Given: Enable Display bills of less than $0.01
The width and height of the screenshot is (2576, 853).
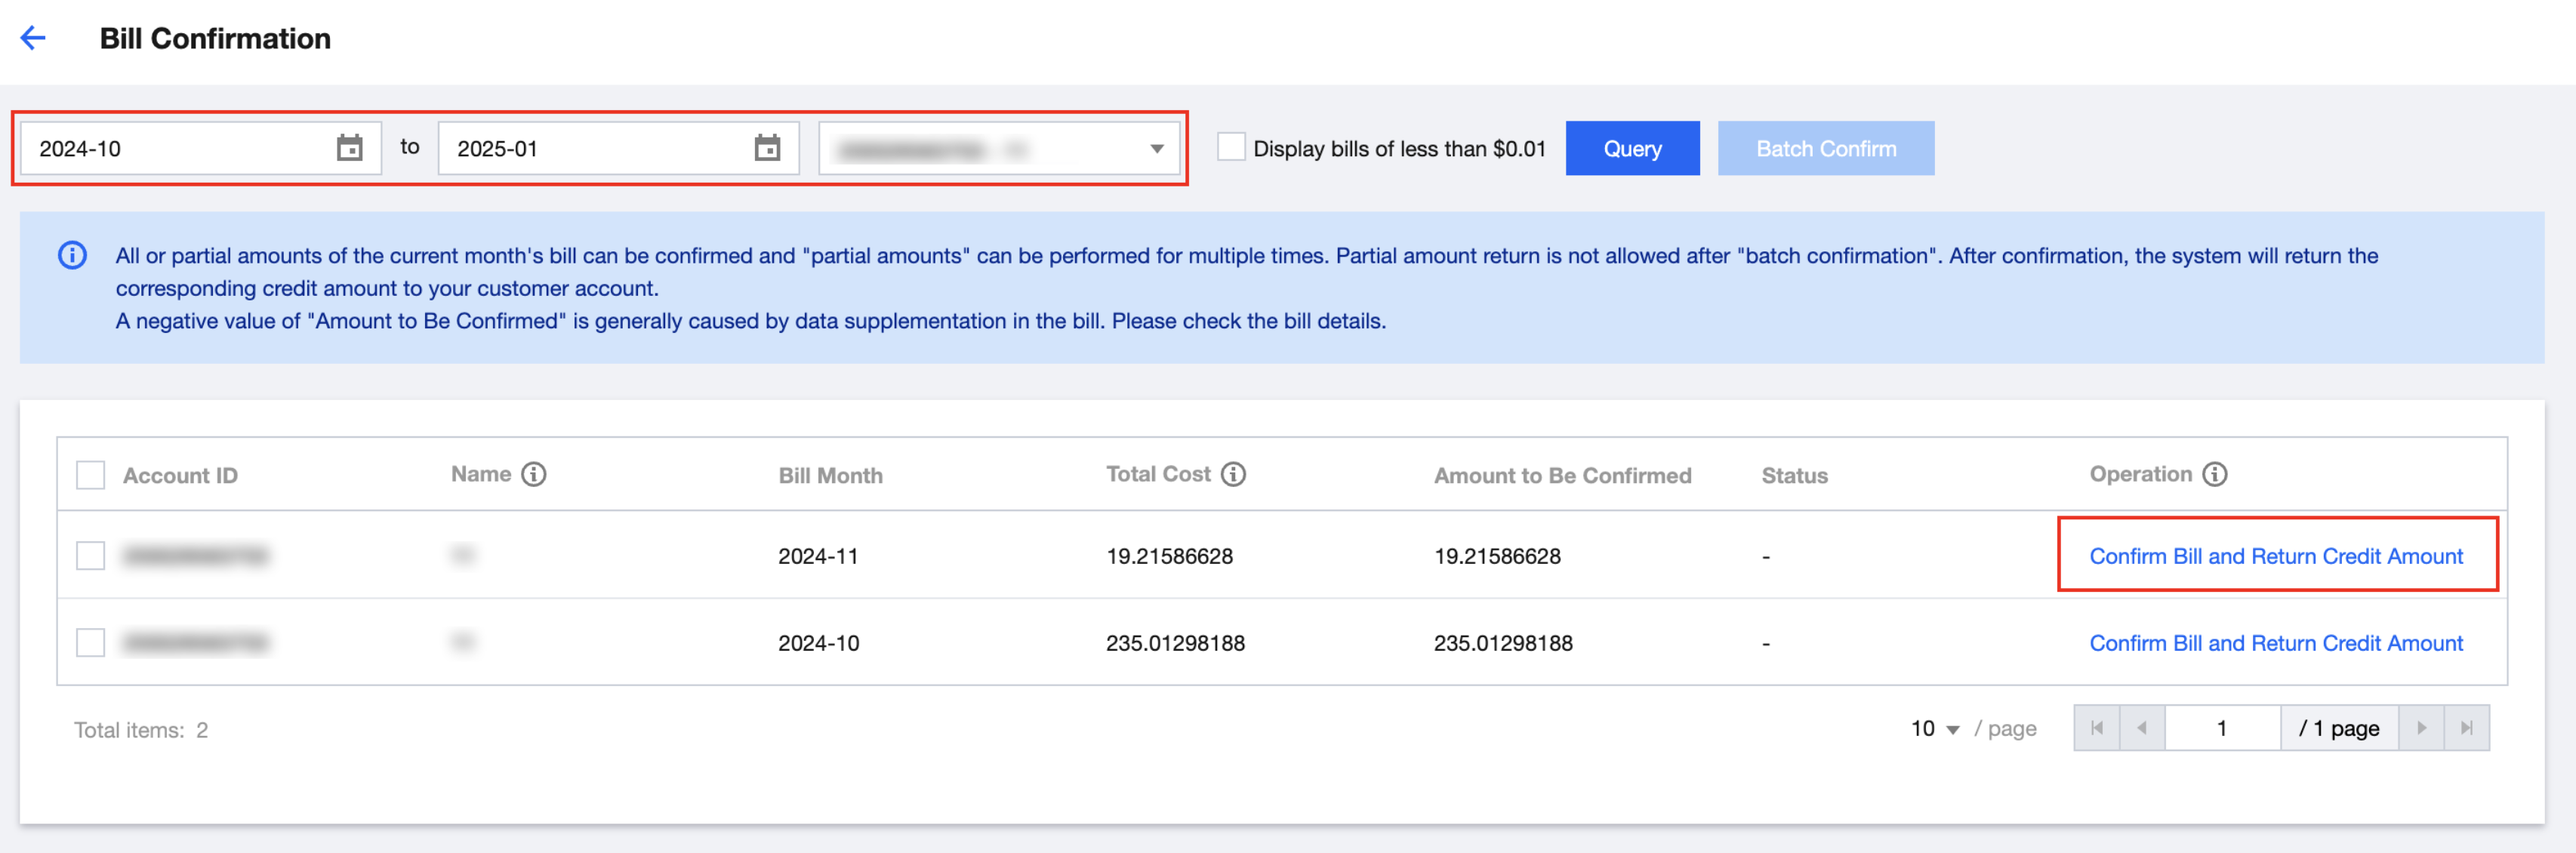Looking at the screenshot, I should point(1231,147).
